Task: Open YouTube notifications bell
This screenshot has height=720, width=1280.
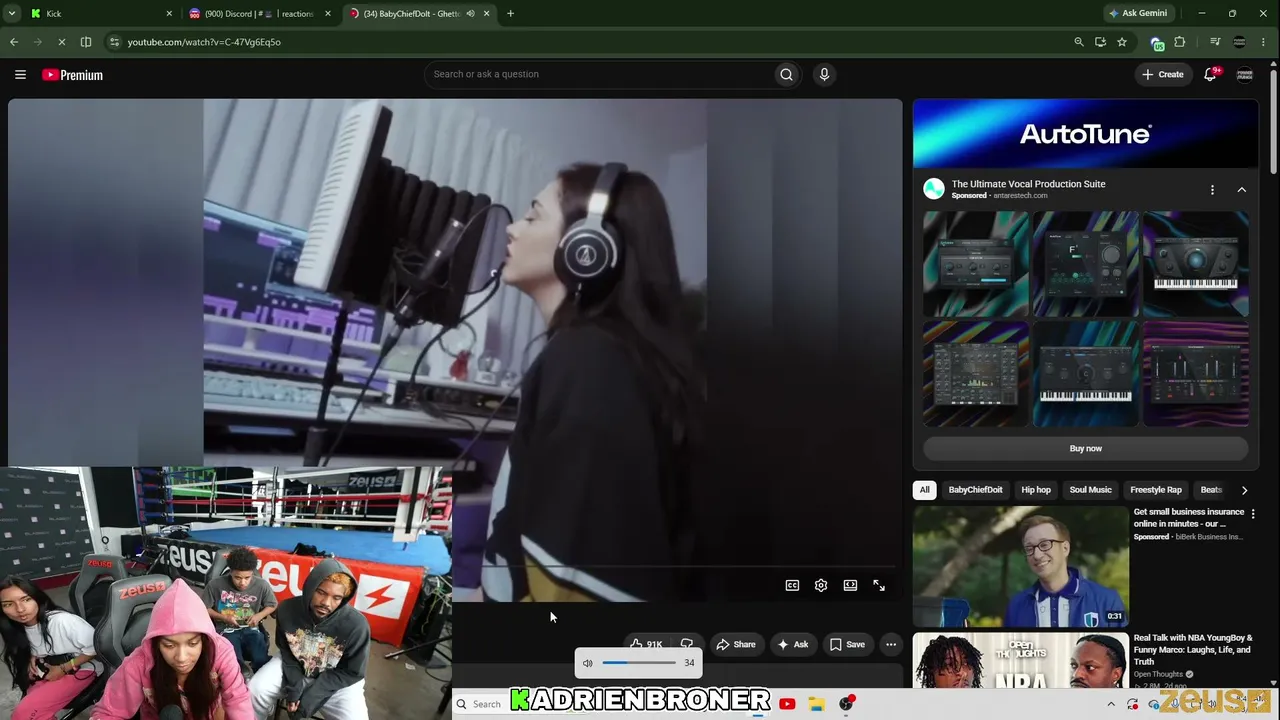Action: click(x=1211, y=74)
